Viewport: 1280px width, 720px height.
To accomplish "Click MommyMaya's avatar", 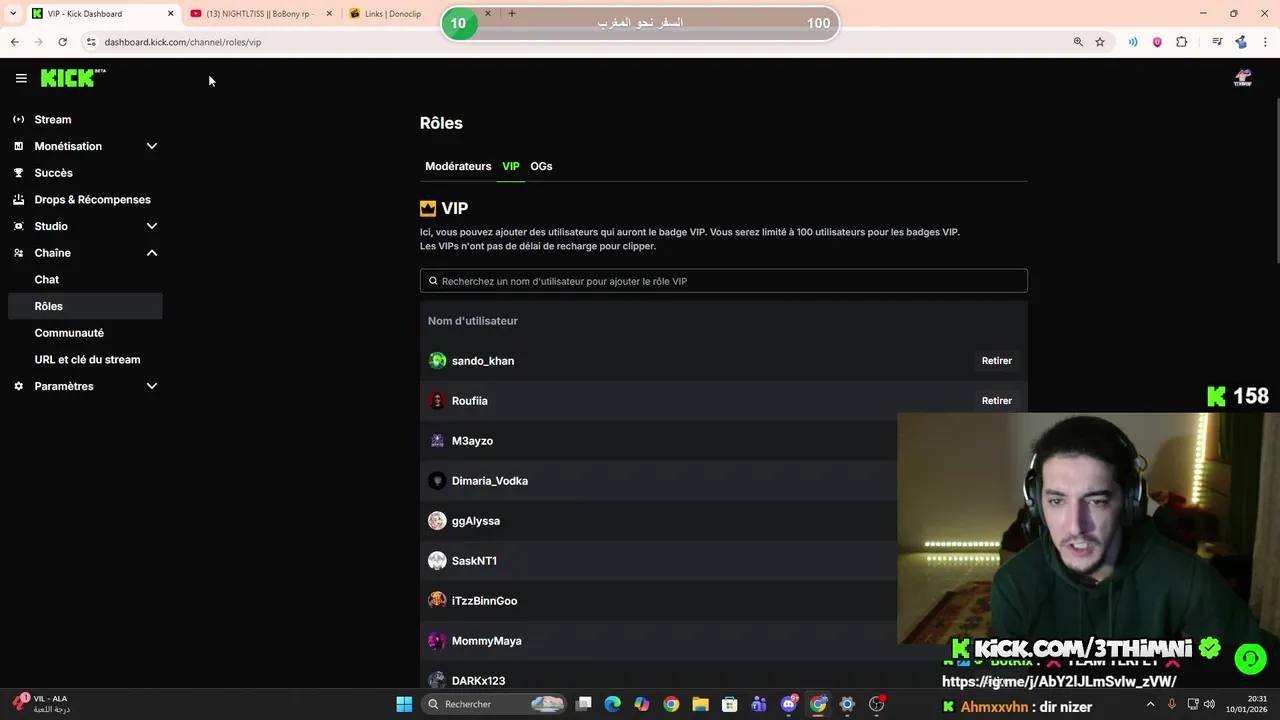I will (x=437, y=640).
